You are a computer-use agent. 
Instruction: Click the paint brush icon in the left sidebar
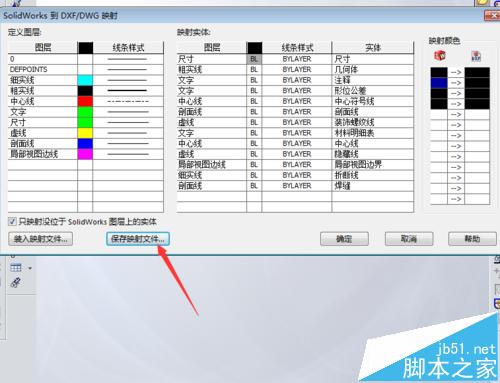click(16, 283)
